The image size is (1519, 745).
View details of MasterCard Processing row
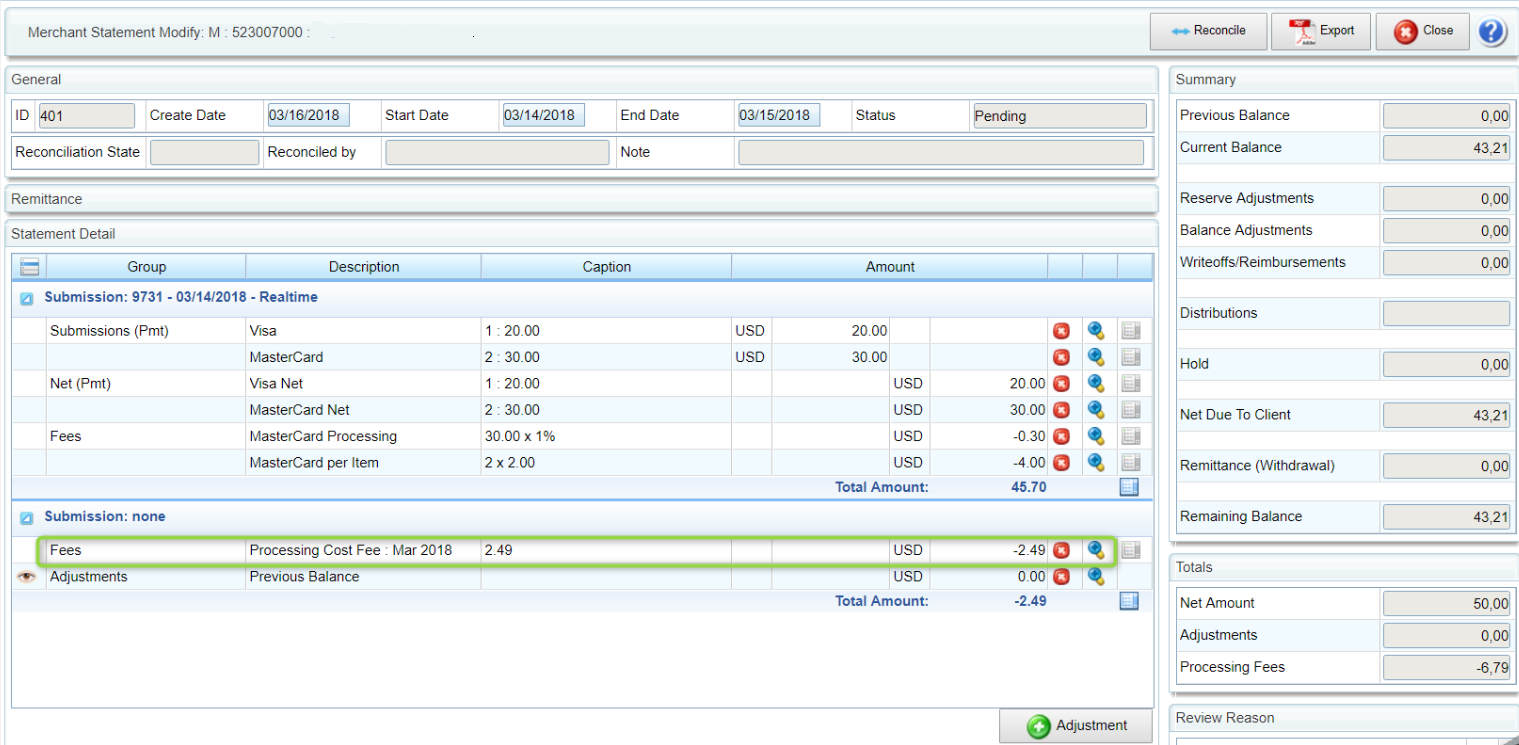1096,436
